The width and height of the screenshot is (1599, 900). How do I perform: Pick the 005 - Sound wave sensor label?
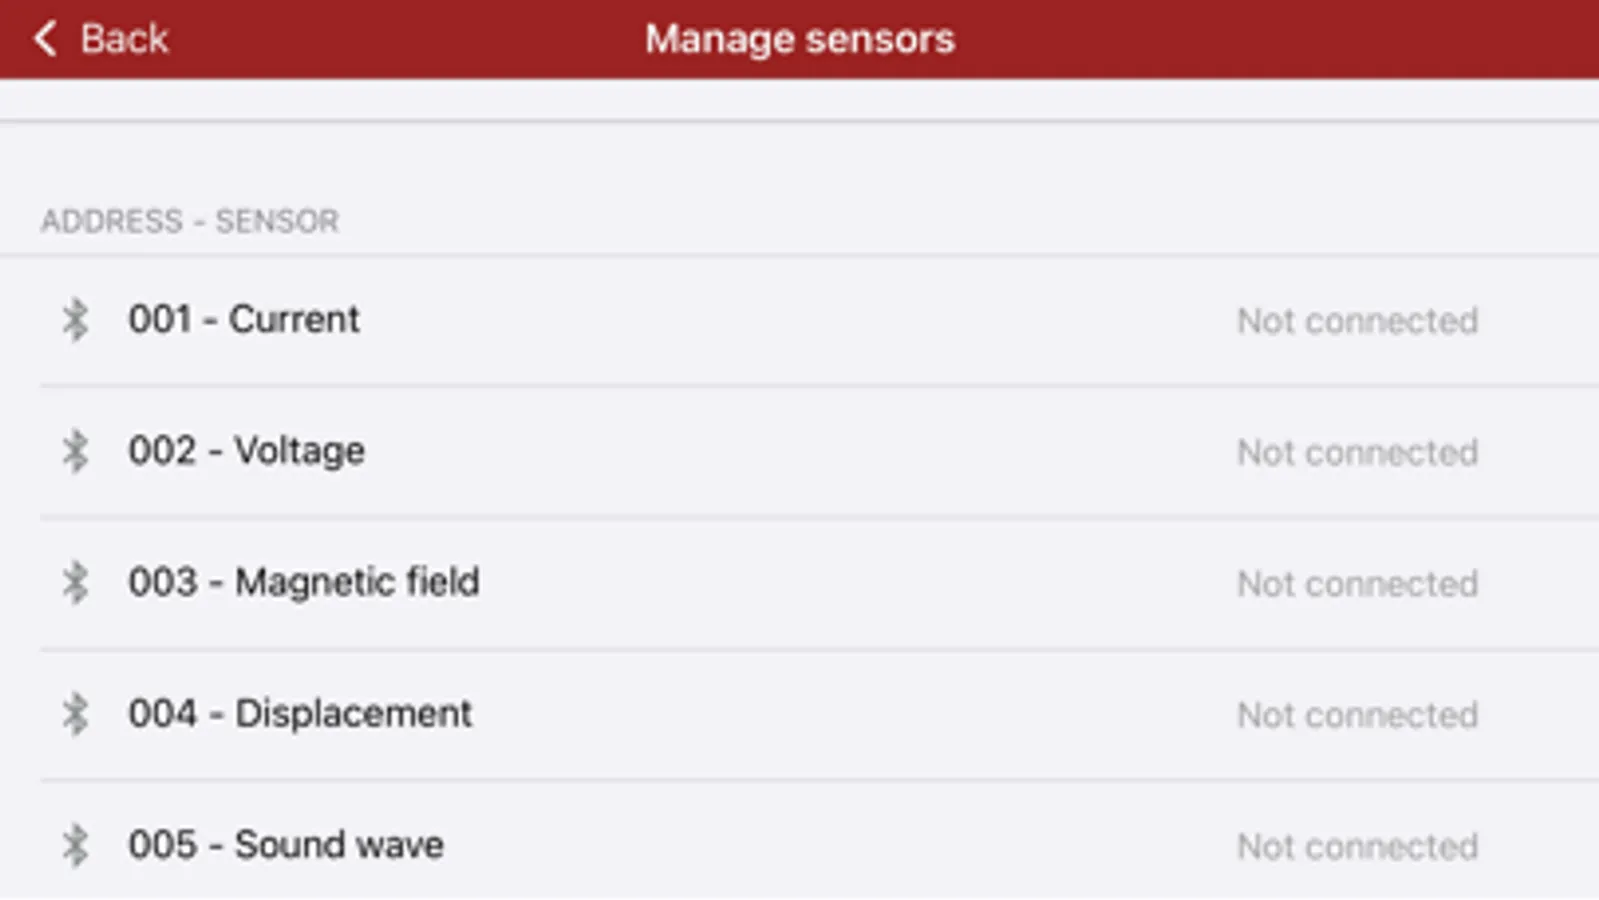click(286, 845)
